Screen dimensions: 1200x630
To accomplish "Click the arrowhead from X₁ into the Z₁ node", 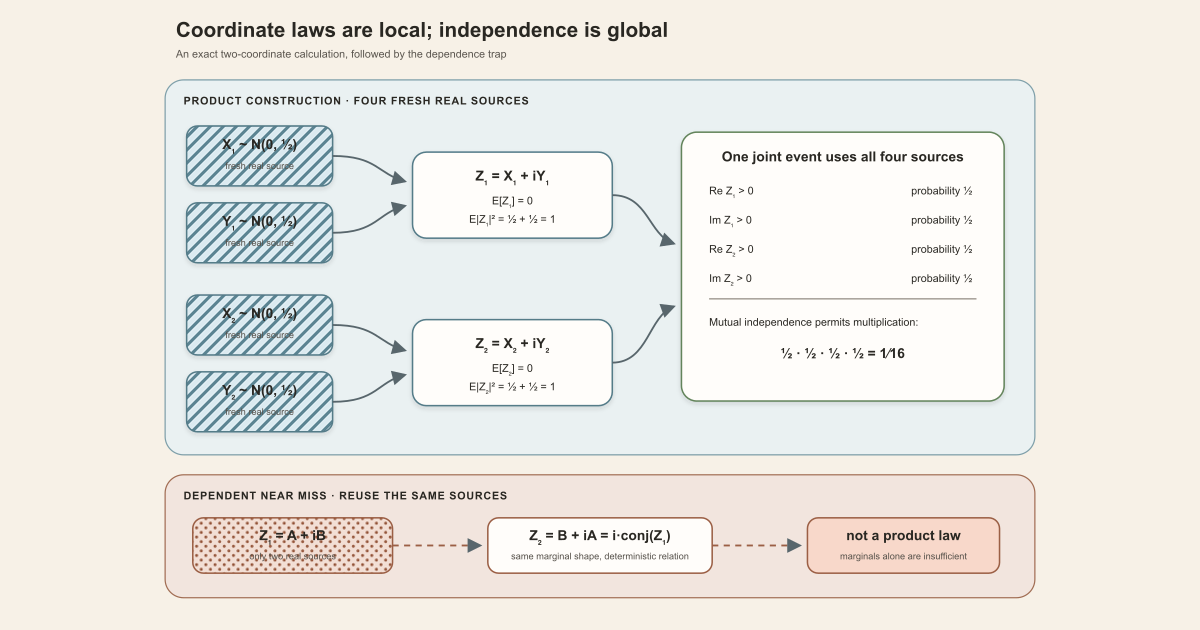I will [x=398, y=179].
